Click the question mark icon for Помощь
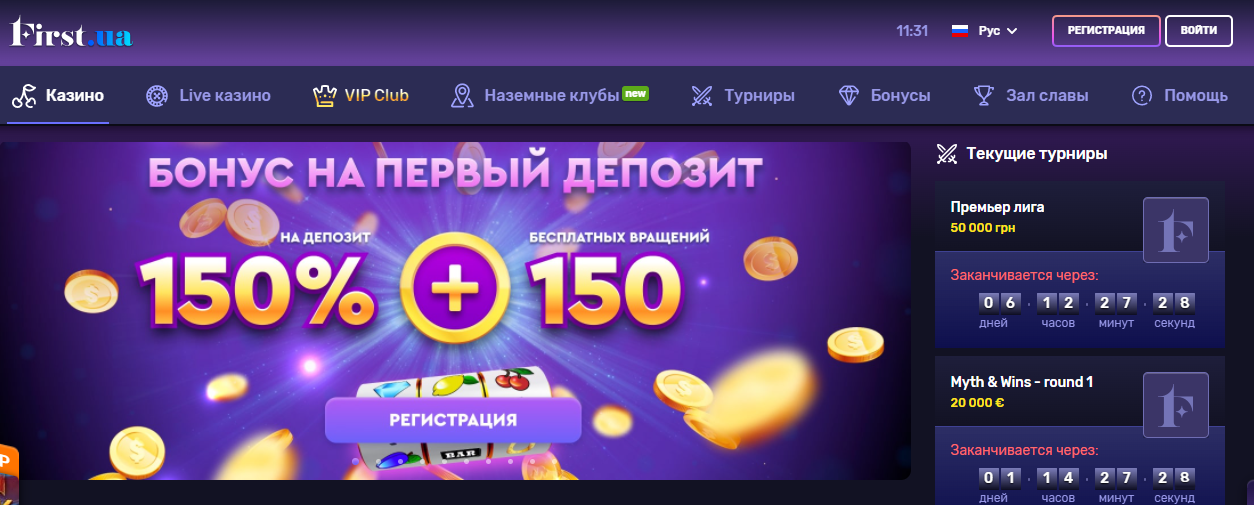Screen dimensions: 1254x505 click(x=1142, y=96)
